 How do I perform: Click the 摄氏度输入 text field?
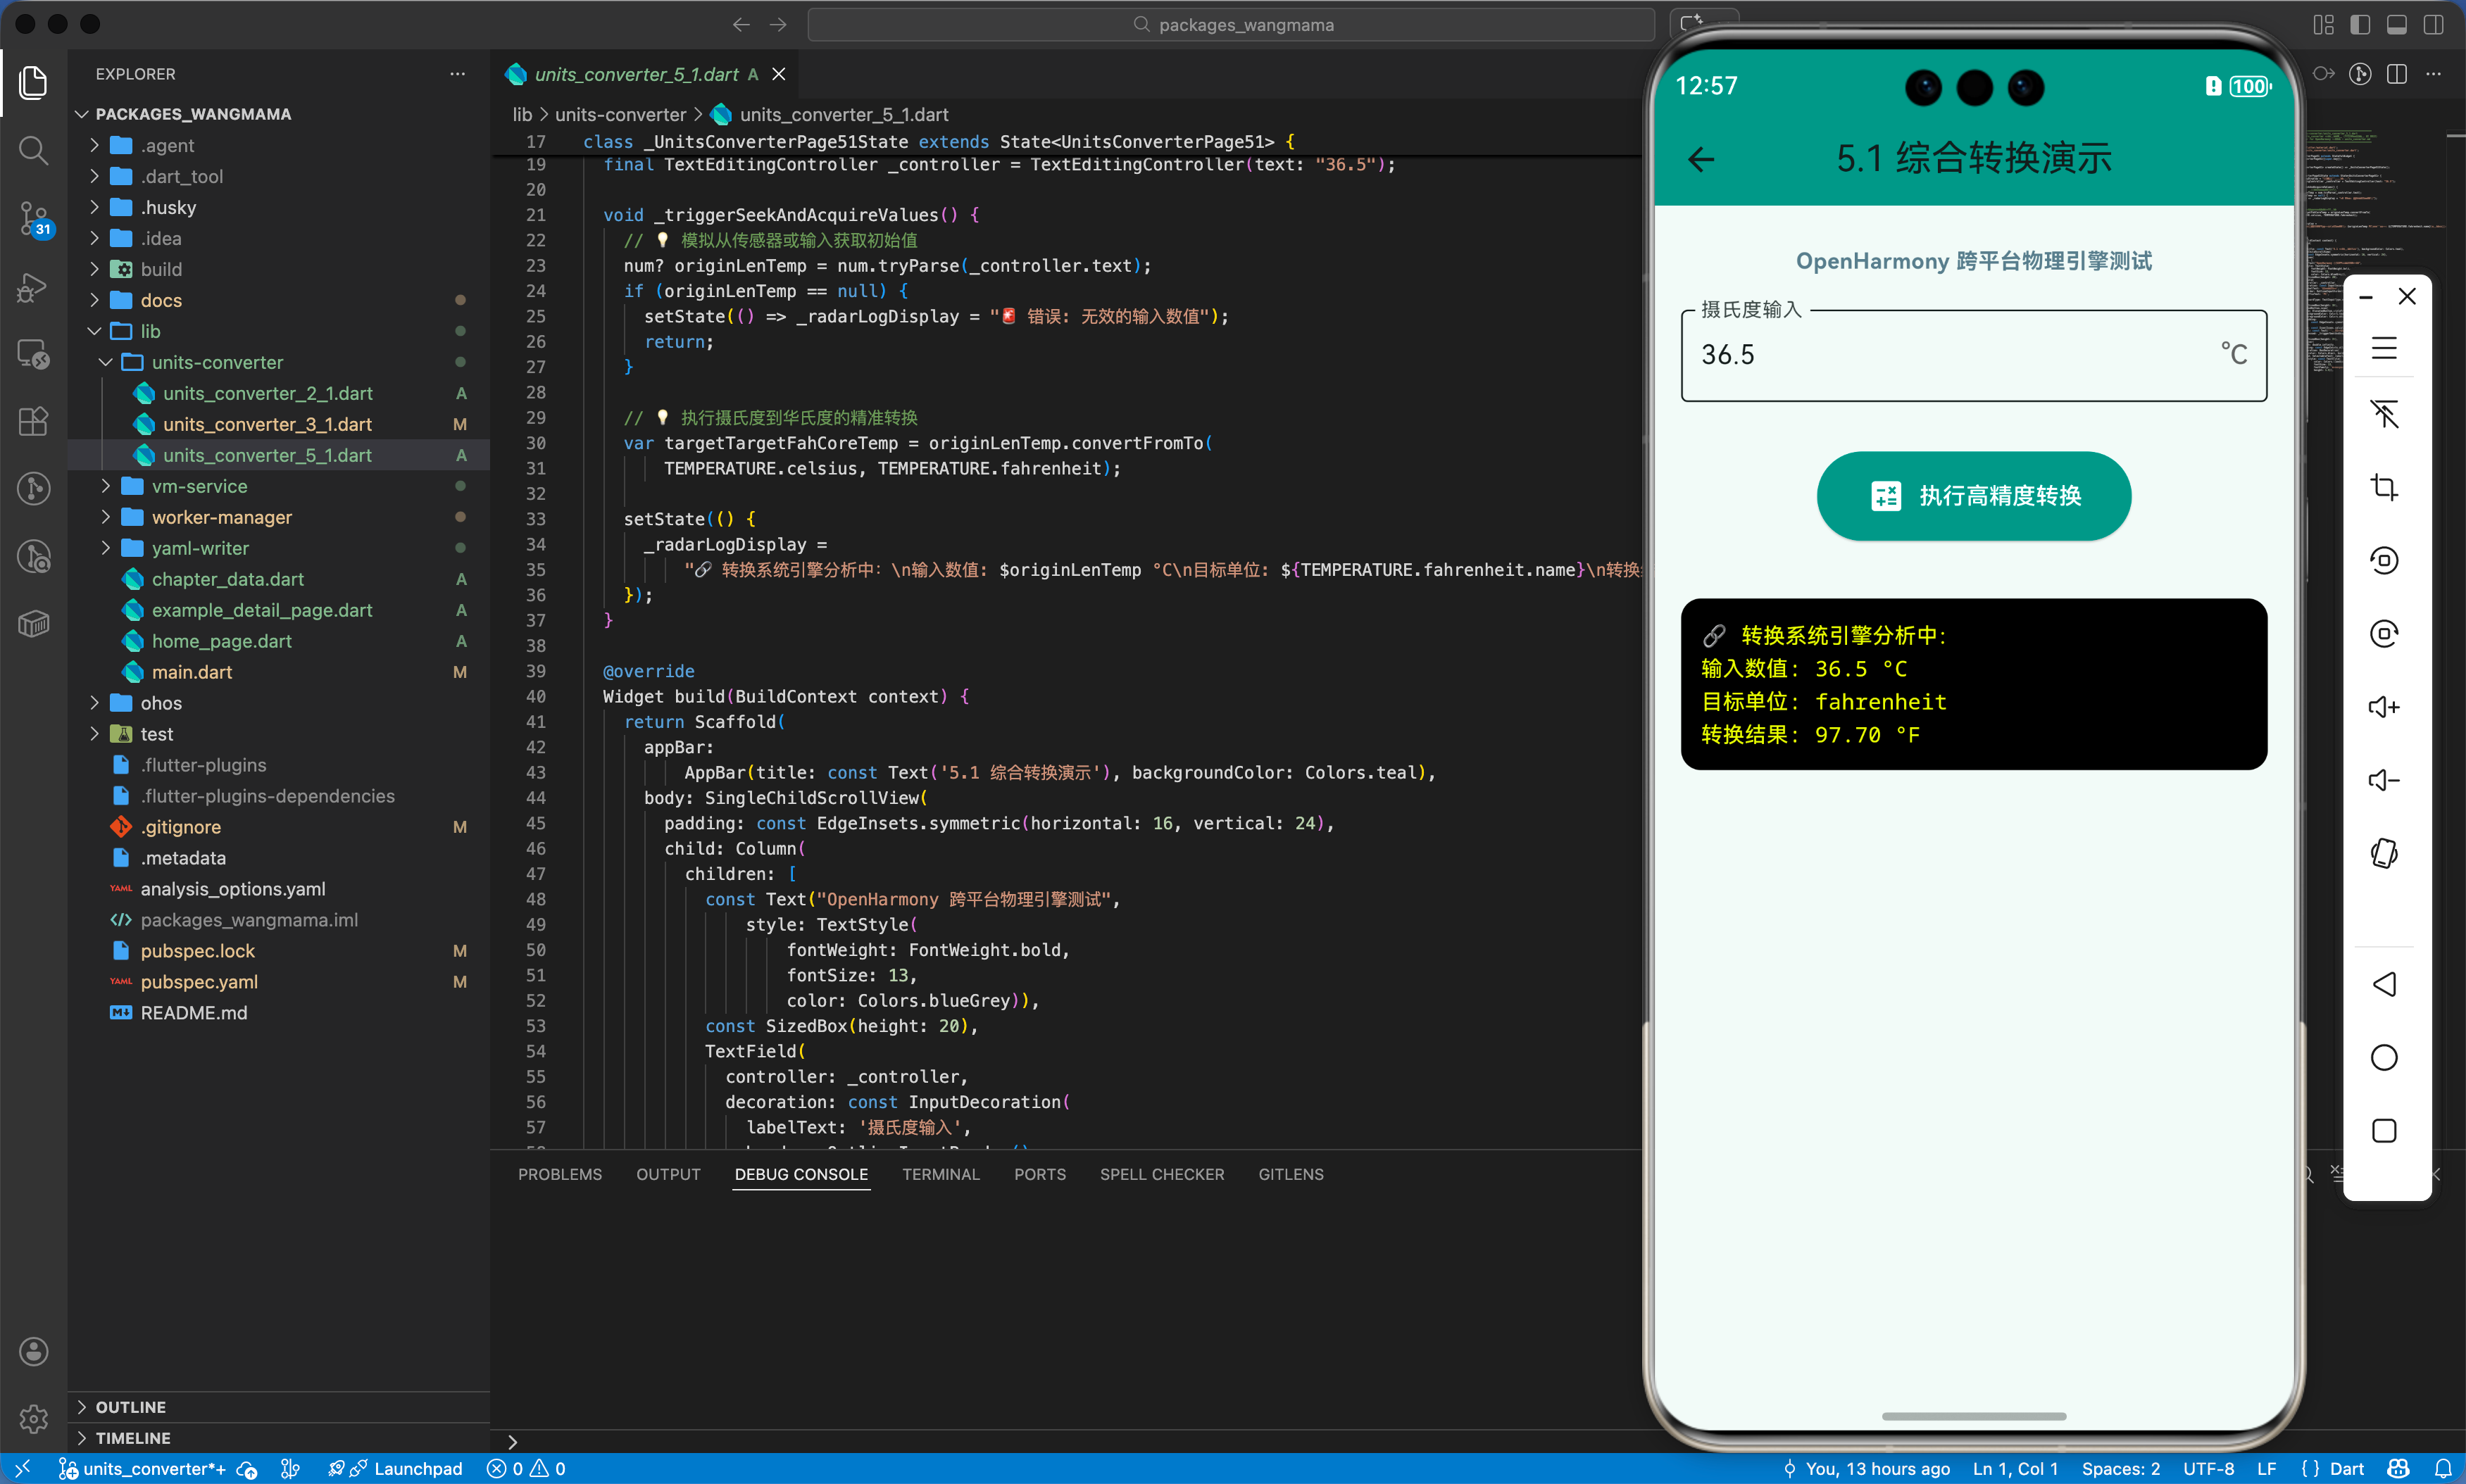(1950, 355)
